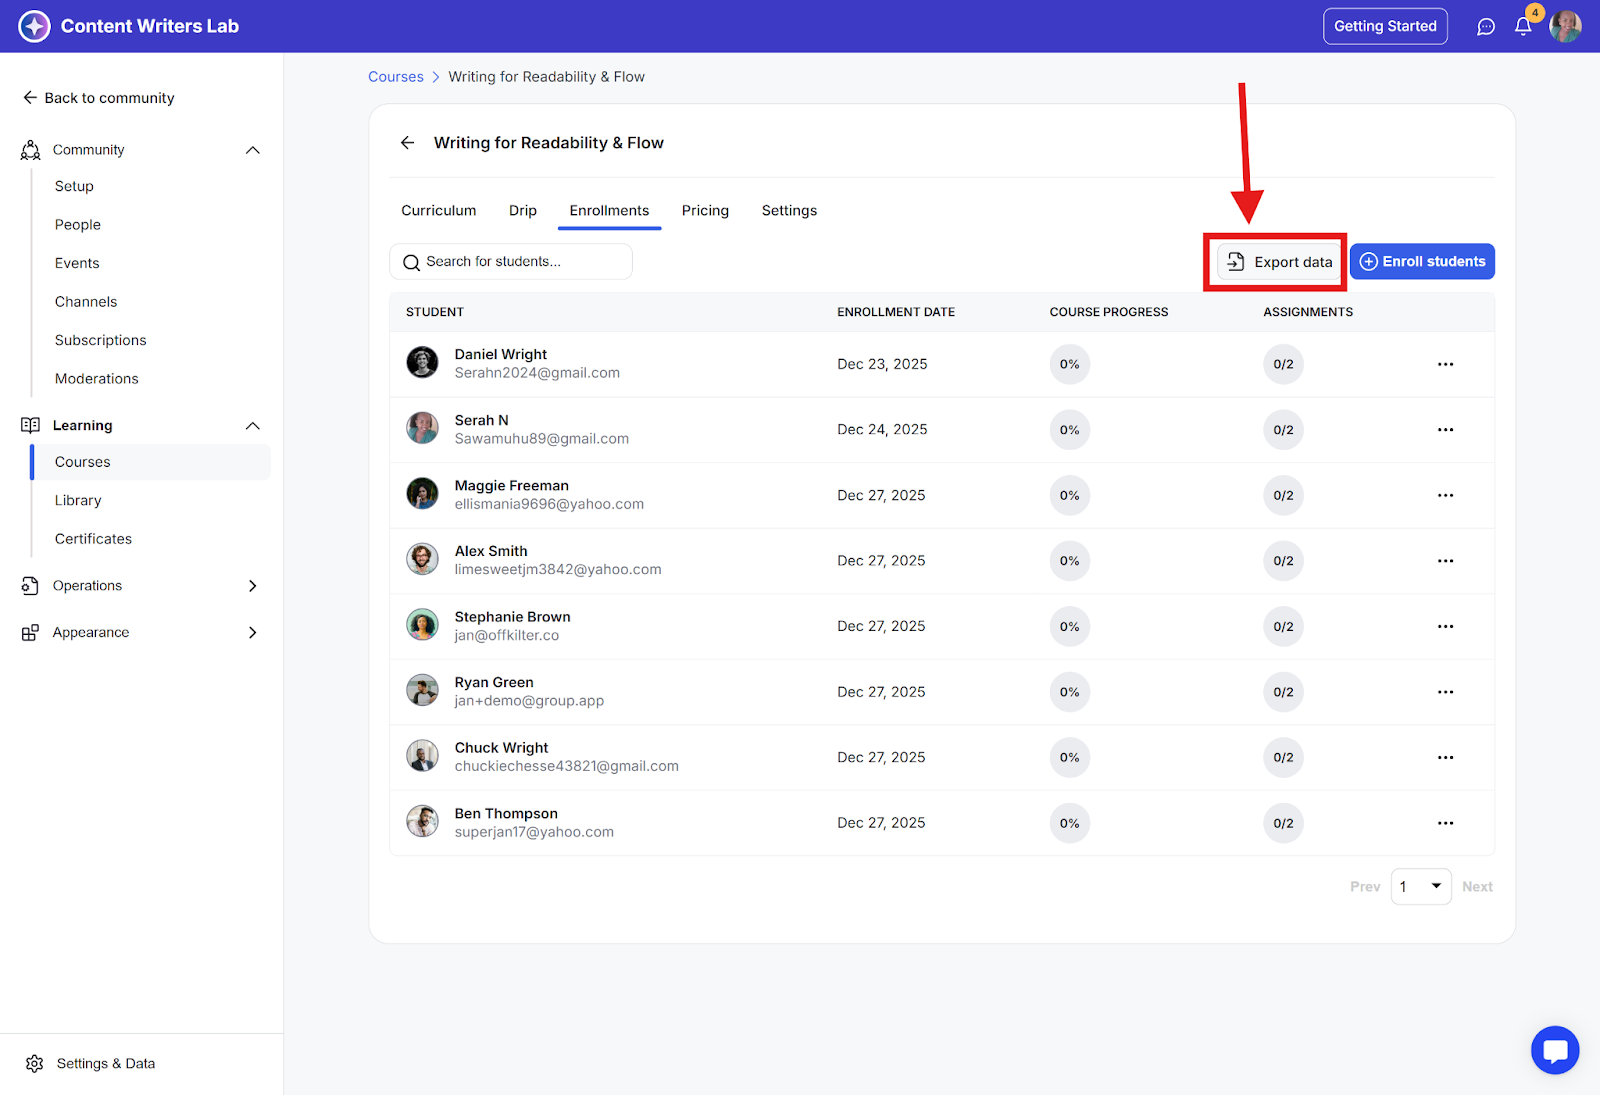The height and width of the screenshot is (1095, 1600).
Task: Open more options for Stephanie Brown
Action: tap(1446, 626)
